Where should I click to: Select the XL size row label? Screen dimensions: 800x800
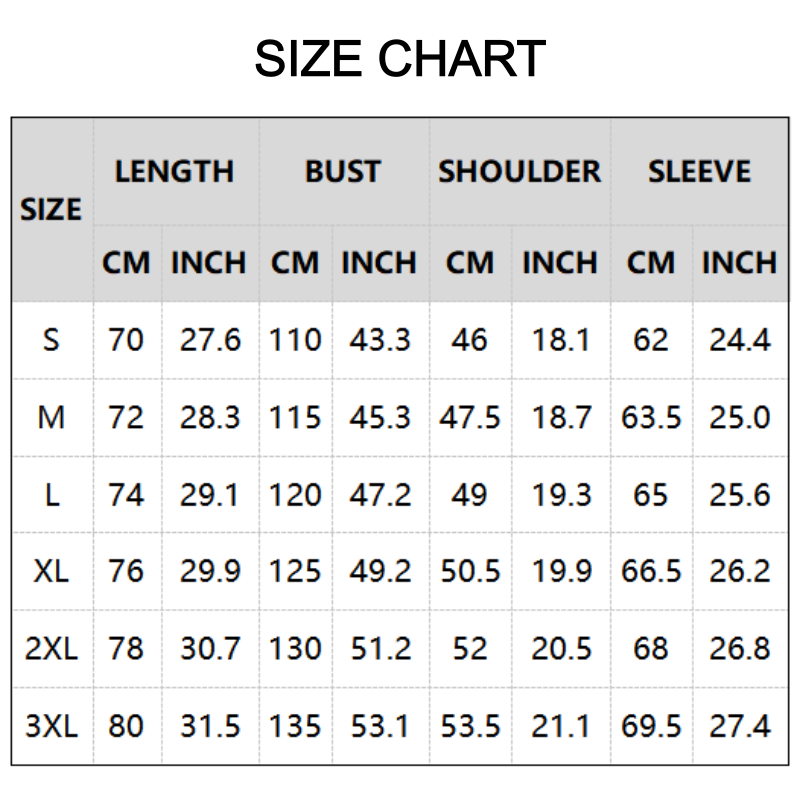[x=51, y=572]
